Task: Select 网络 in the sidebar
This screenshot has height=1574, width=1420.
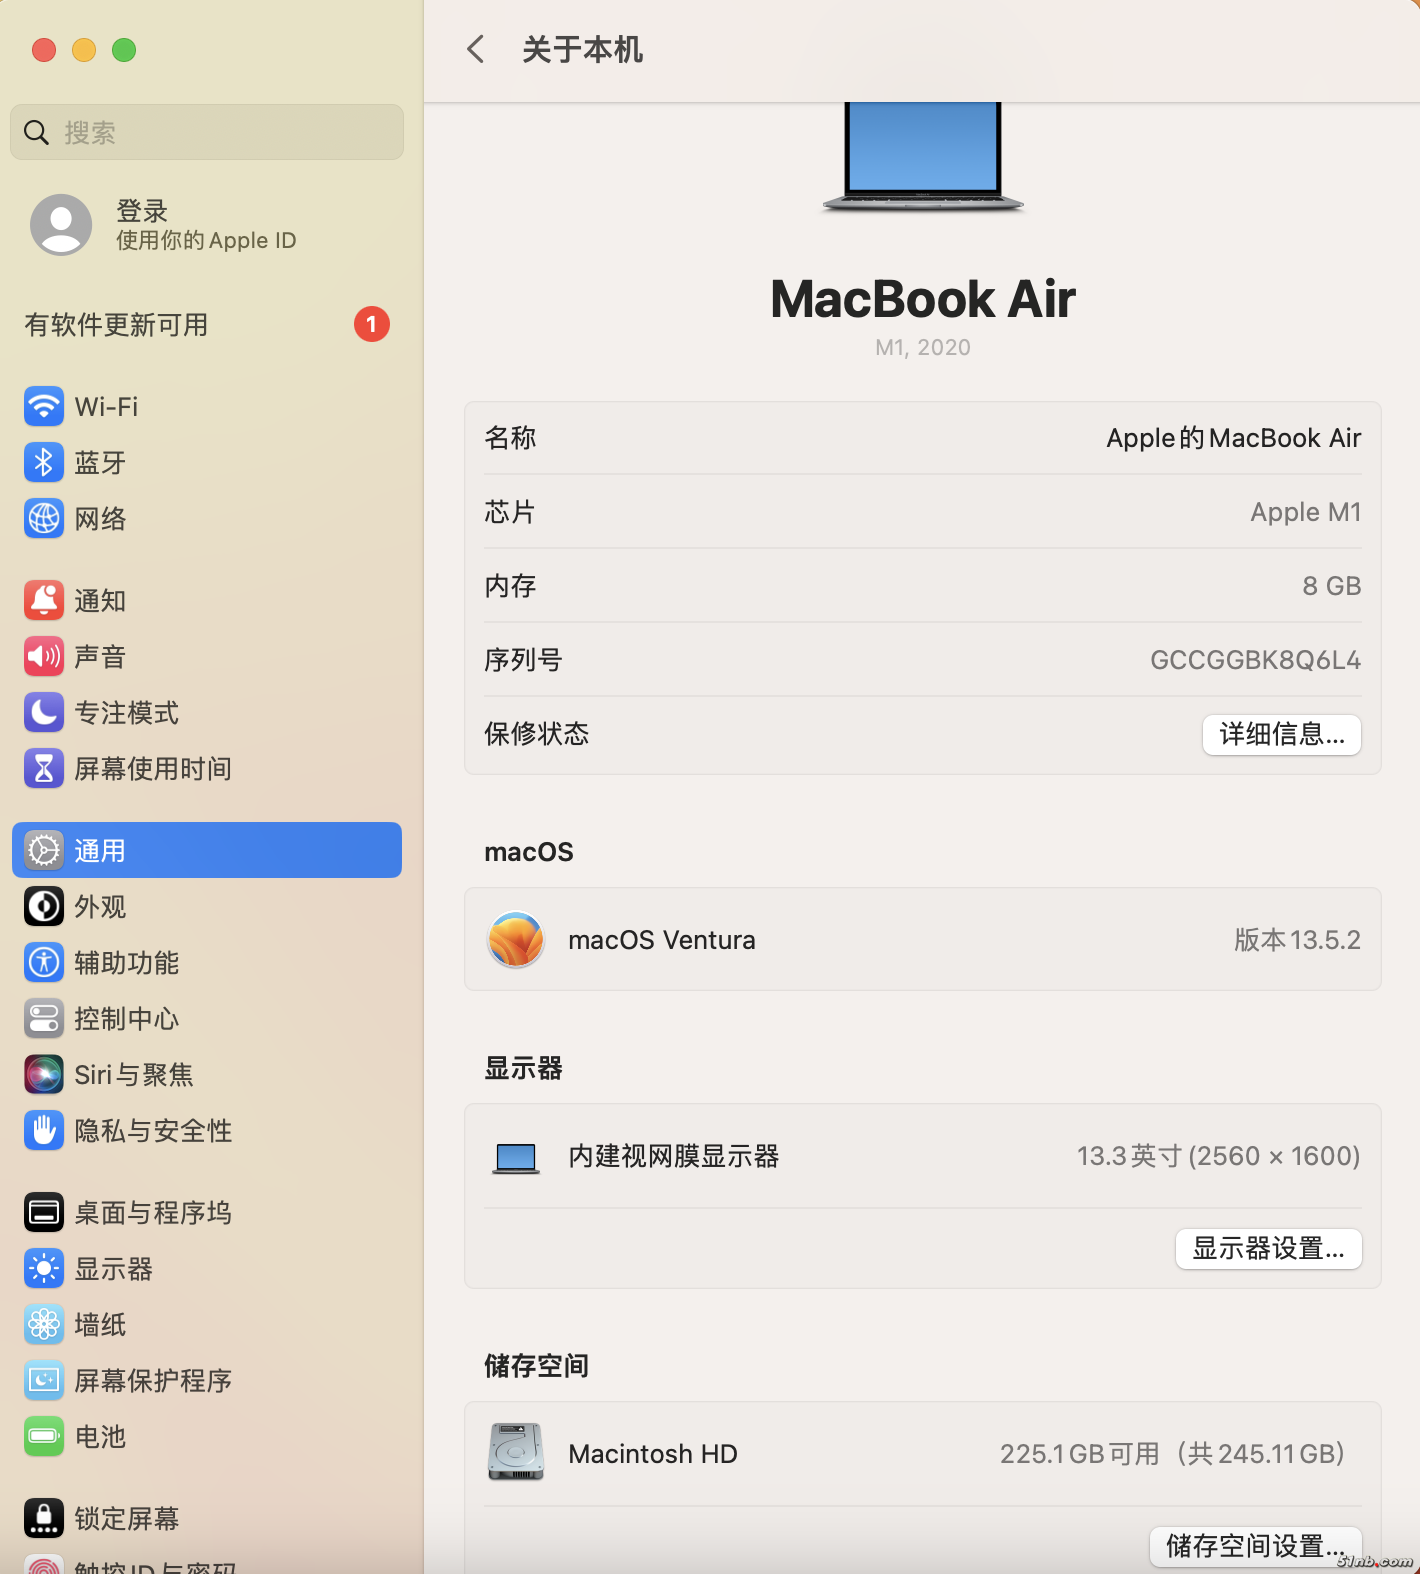Action: pyautogui.click(x=100, y=519)
